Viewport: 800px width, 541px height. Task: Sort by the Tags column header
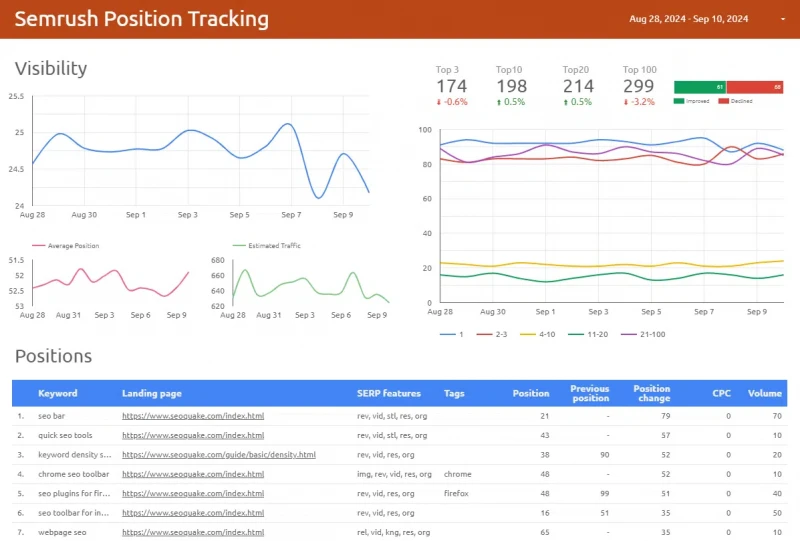(x=454, y=394)
